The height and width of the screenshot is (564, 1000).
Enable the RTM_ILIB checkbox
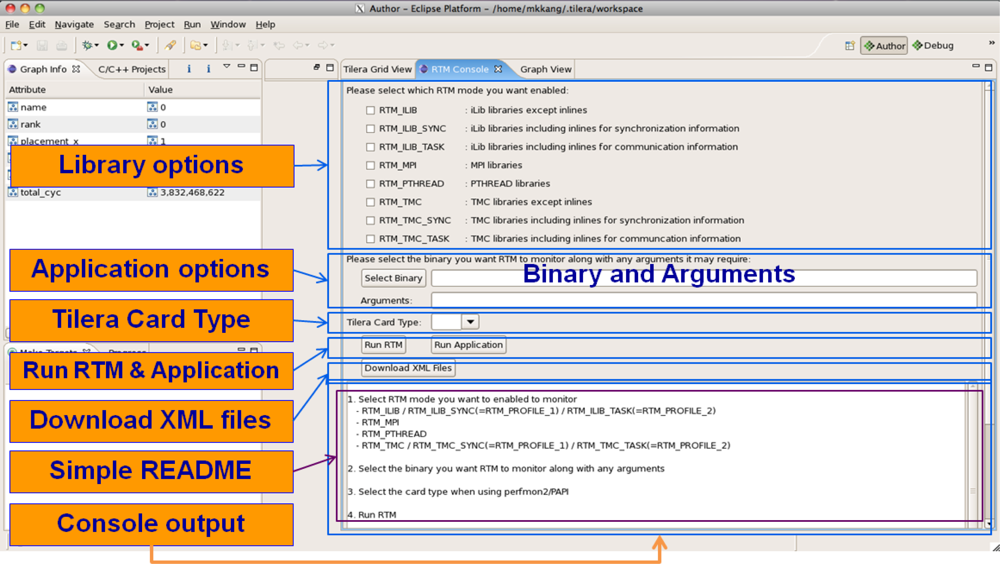coord(370,110)
